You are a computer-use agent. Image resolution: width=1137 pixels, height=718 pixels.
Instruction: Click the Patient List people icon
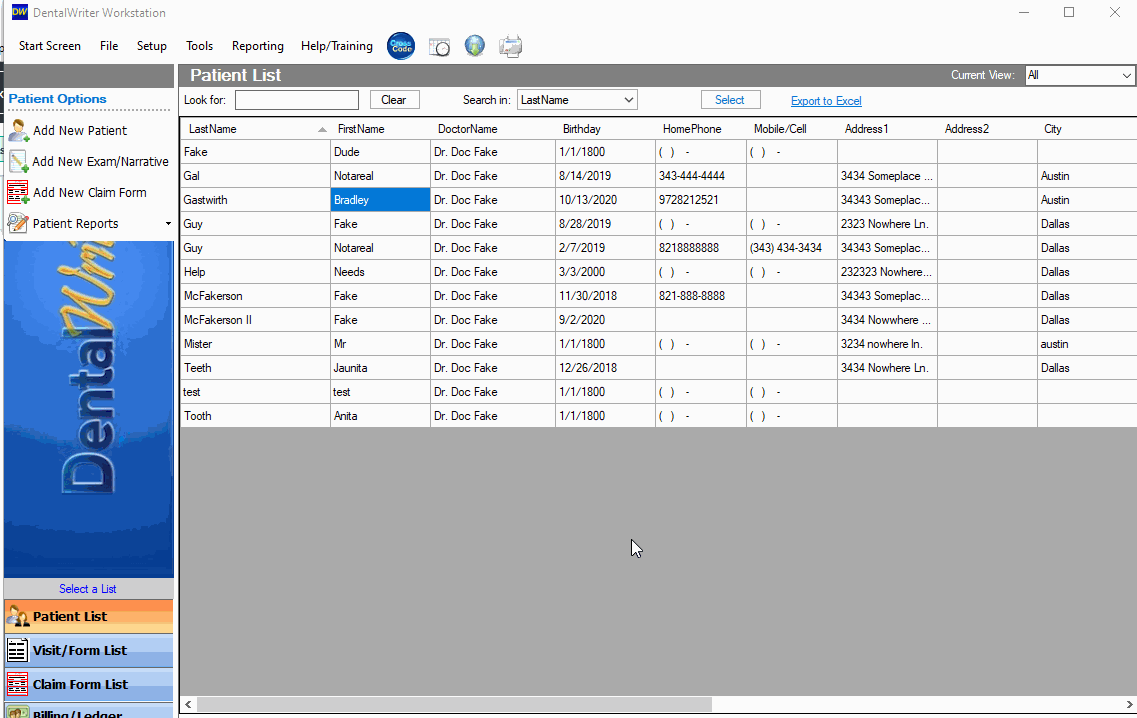17,616
